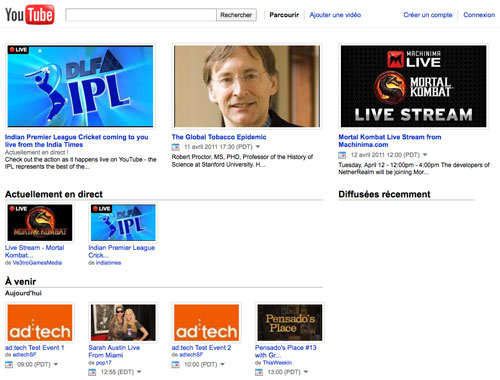Click Pensado's Place #13 with Gr... title

286,351
